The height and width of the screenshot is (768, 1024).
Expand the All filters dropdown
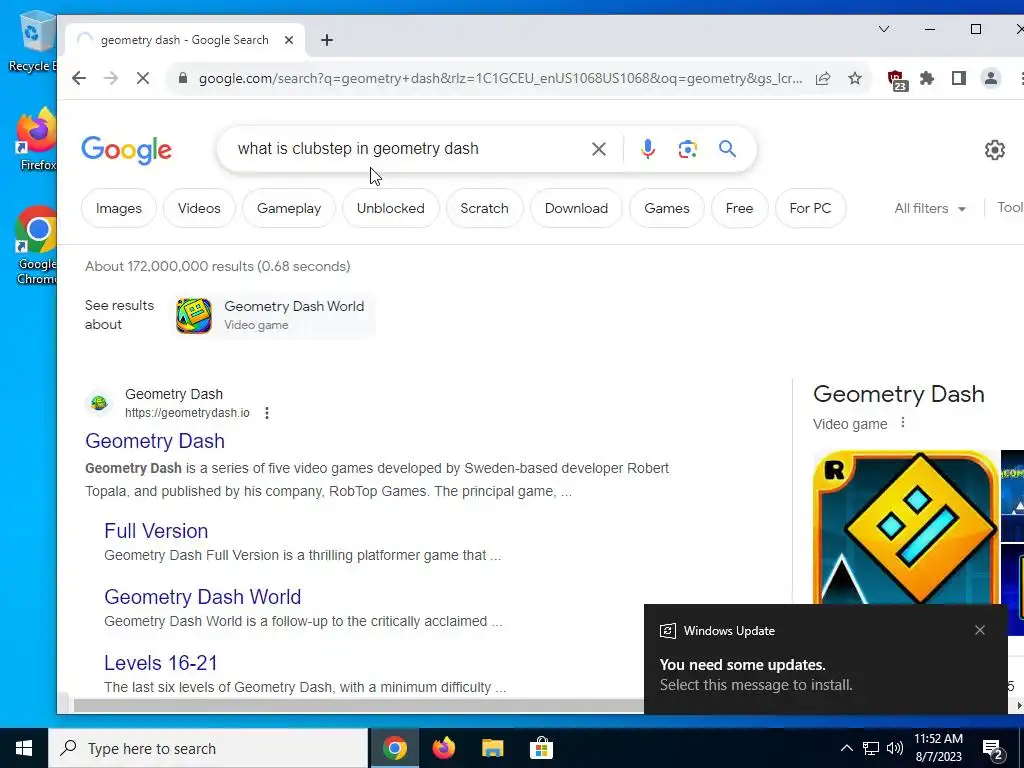click(930, 208)
